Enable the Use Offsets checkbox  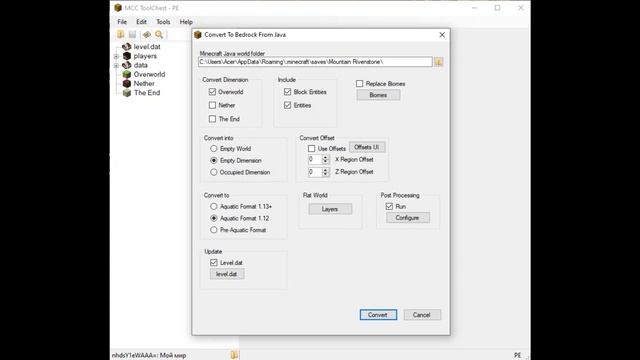[311, 149]
